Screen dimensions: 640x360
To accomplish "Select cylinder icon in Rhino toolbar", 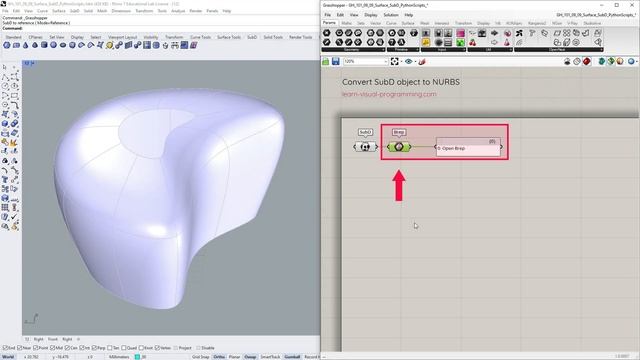I will pyautogui.click(x=44, y=45).
